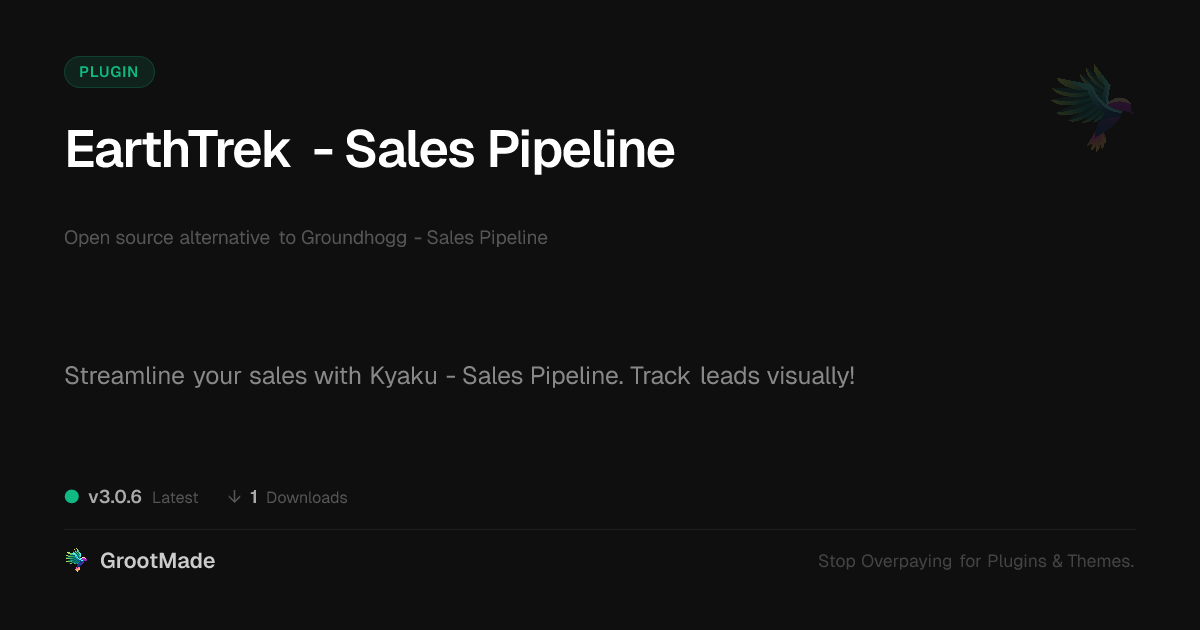Click the download count number 1

(254, 497)
